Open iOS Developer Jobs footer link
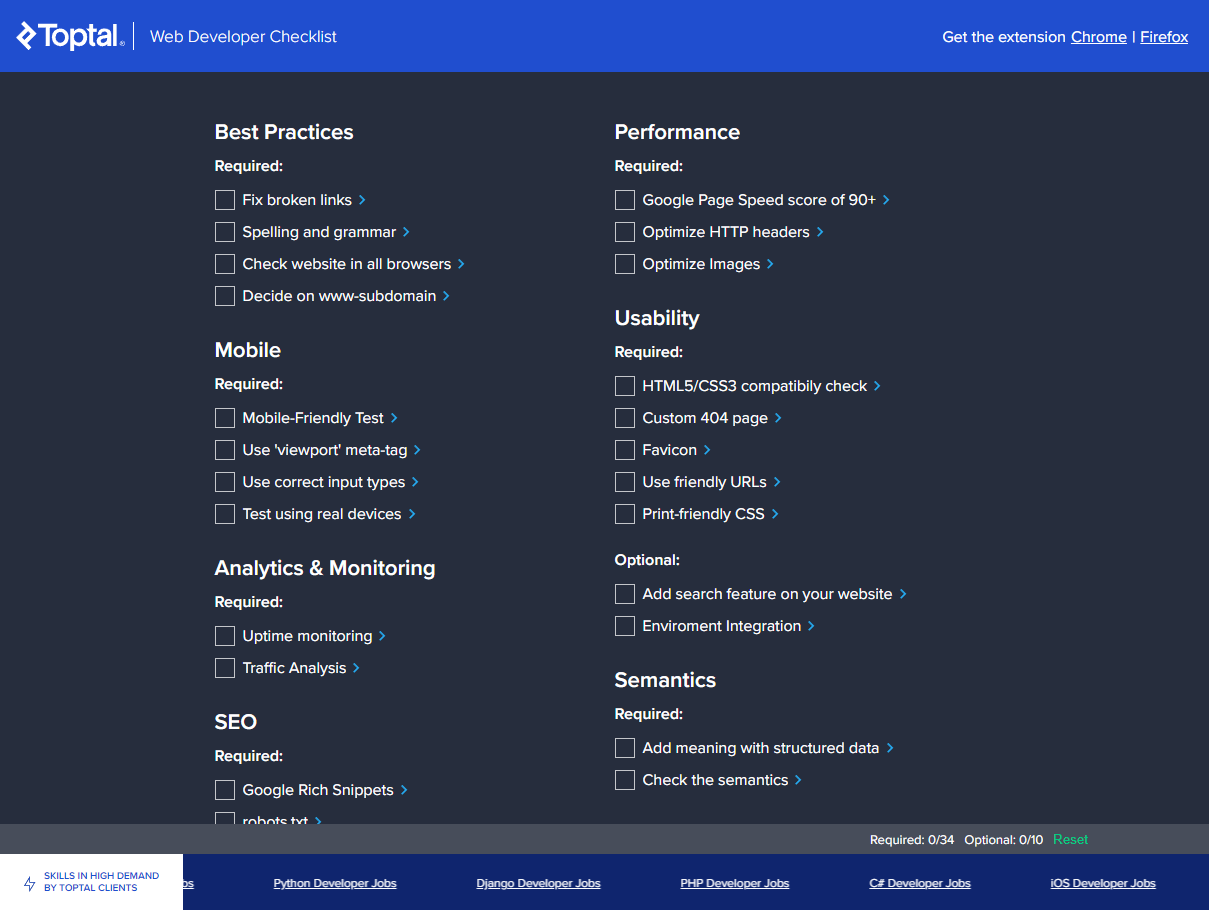This screenshot has height=910, width=1209. pyautogui.click(x=1102, y=883)
